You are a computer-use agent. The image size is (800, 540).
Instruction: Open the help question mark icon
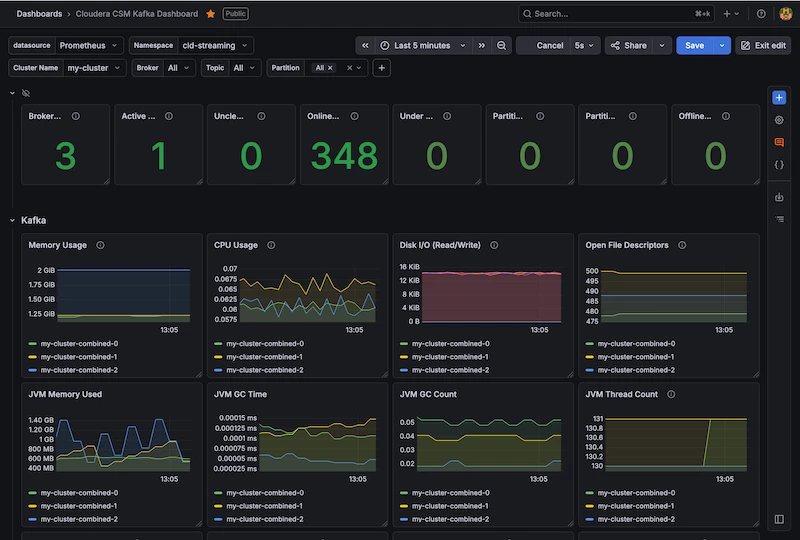pyautogui.click(x=761, y=14)
